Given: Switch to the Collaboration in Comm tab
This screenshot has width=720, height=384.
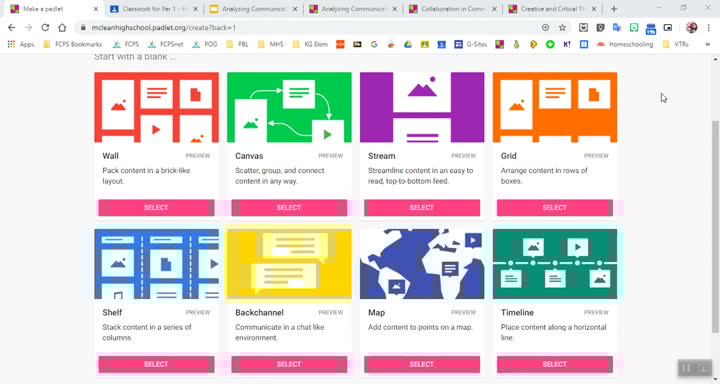Looking at the screenshot, I should click(452, 9).
